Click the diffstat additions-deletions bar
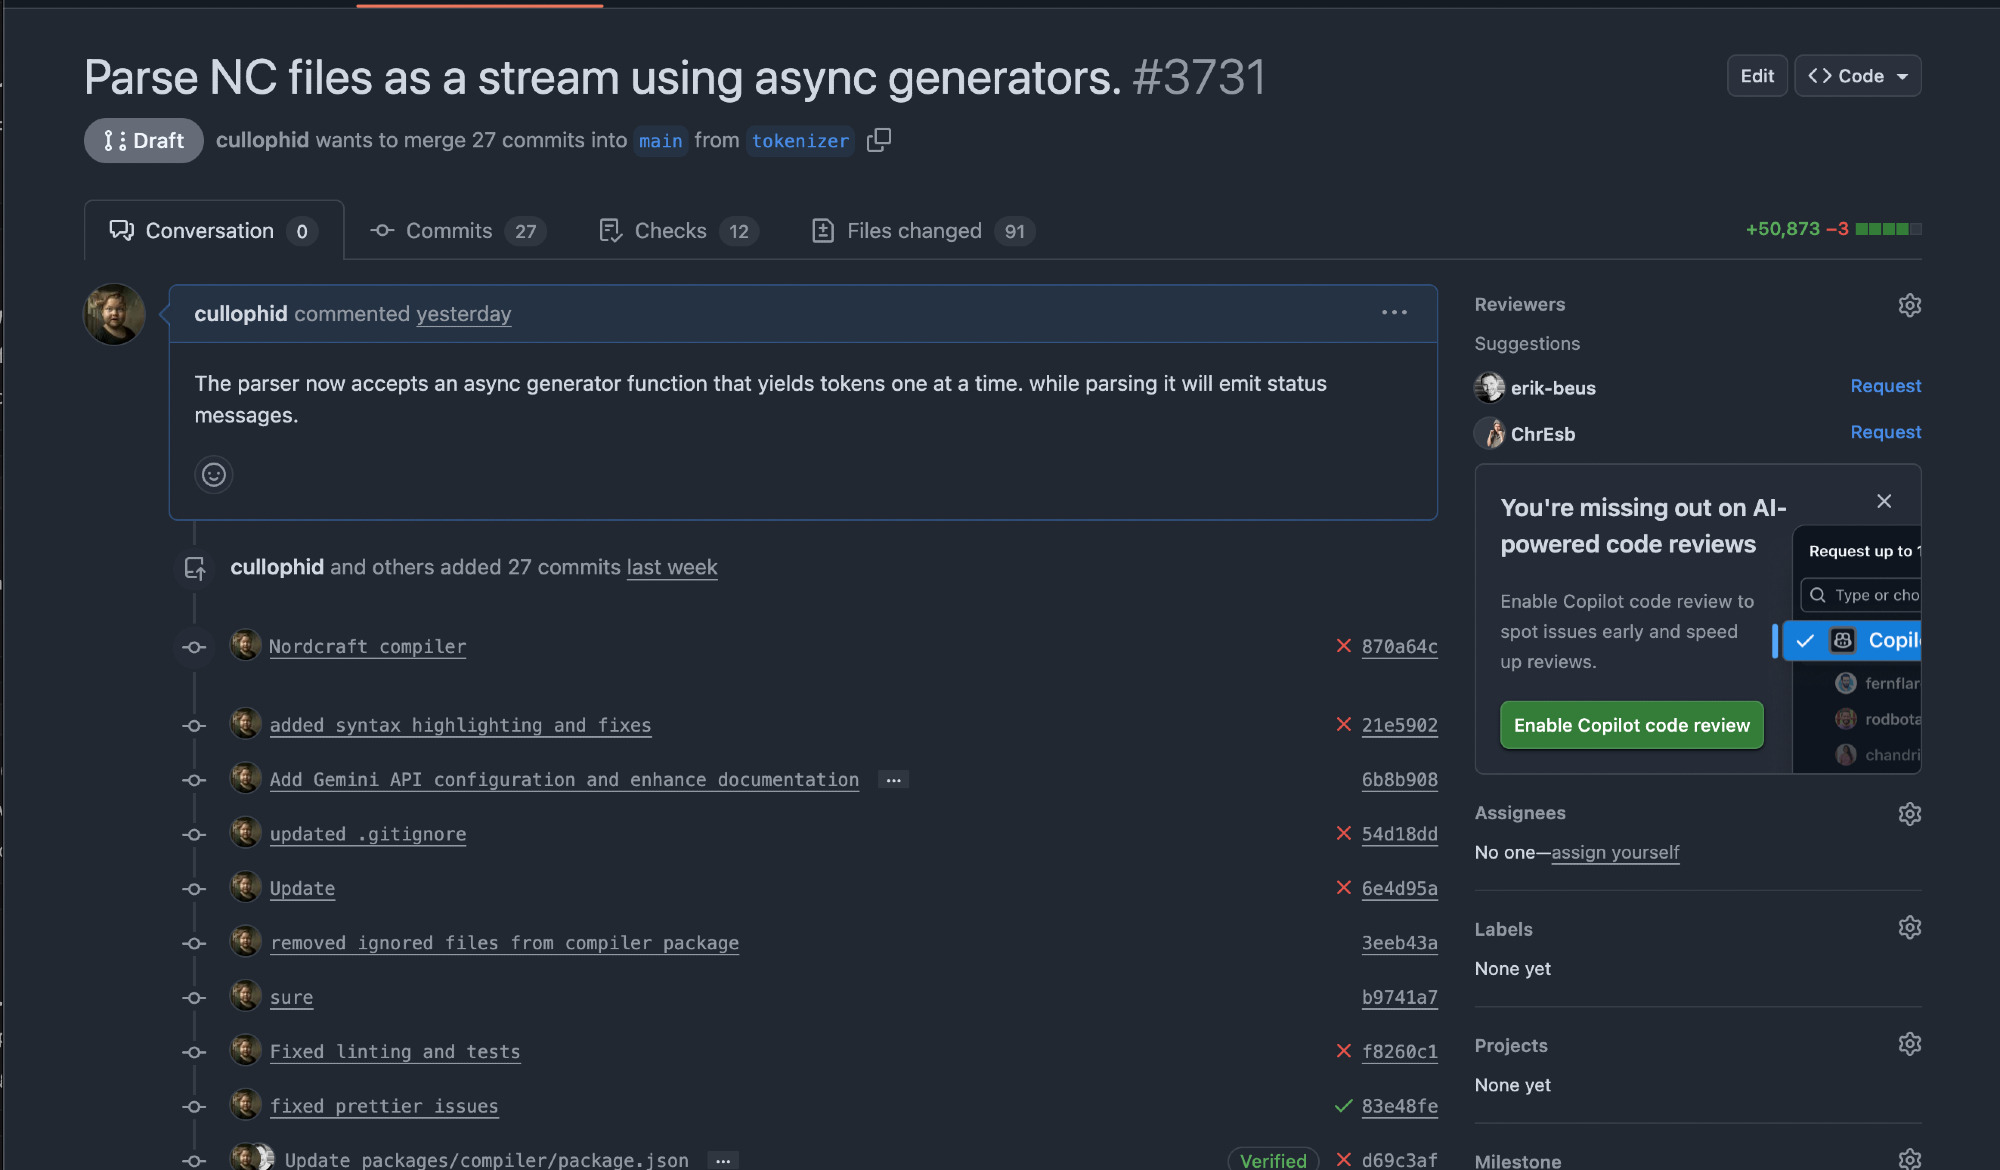2000x1170 pixels. tap(1887, 229)
